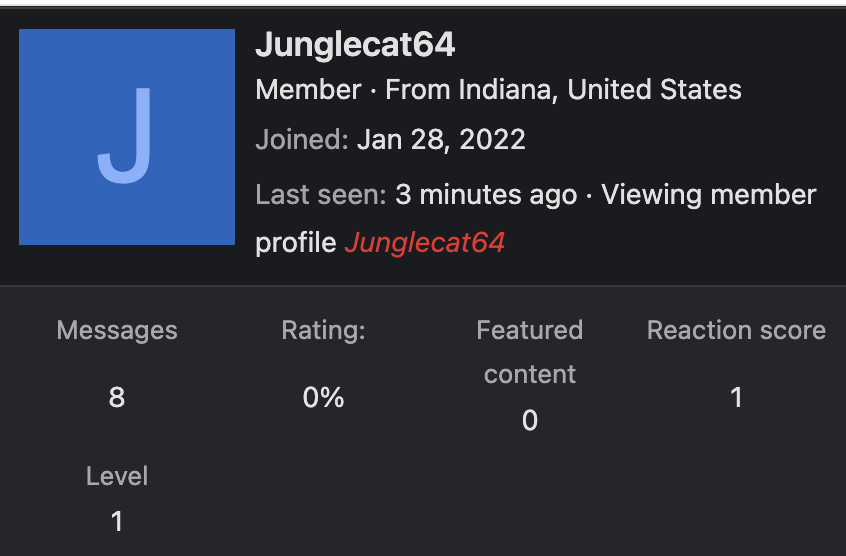Screen dimensions: 846x556
Task: Click the blue J avatar image
Action: [x=127, y=137]
